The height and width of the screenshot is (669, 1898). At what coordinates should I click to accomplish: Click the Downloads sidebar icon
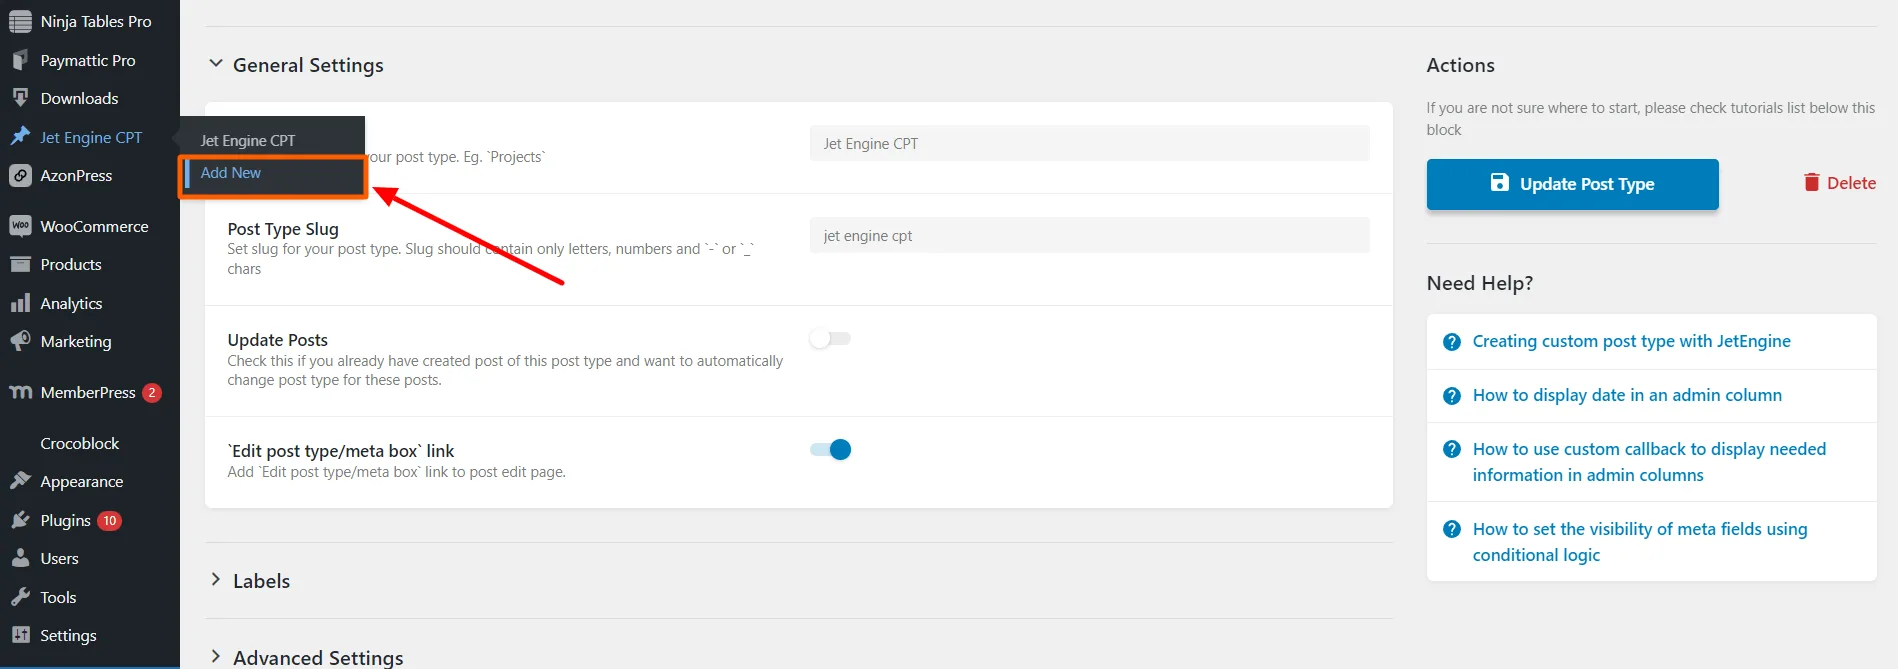(20, 98)
